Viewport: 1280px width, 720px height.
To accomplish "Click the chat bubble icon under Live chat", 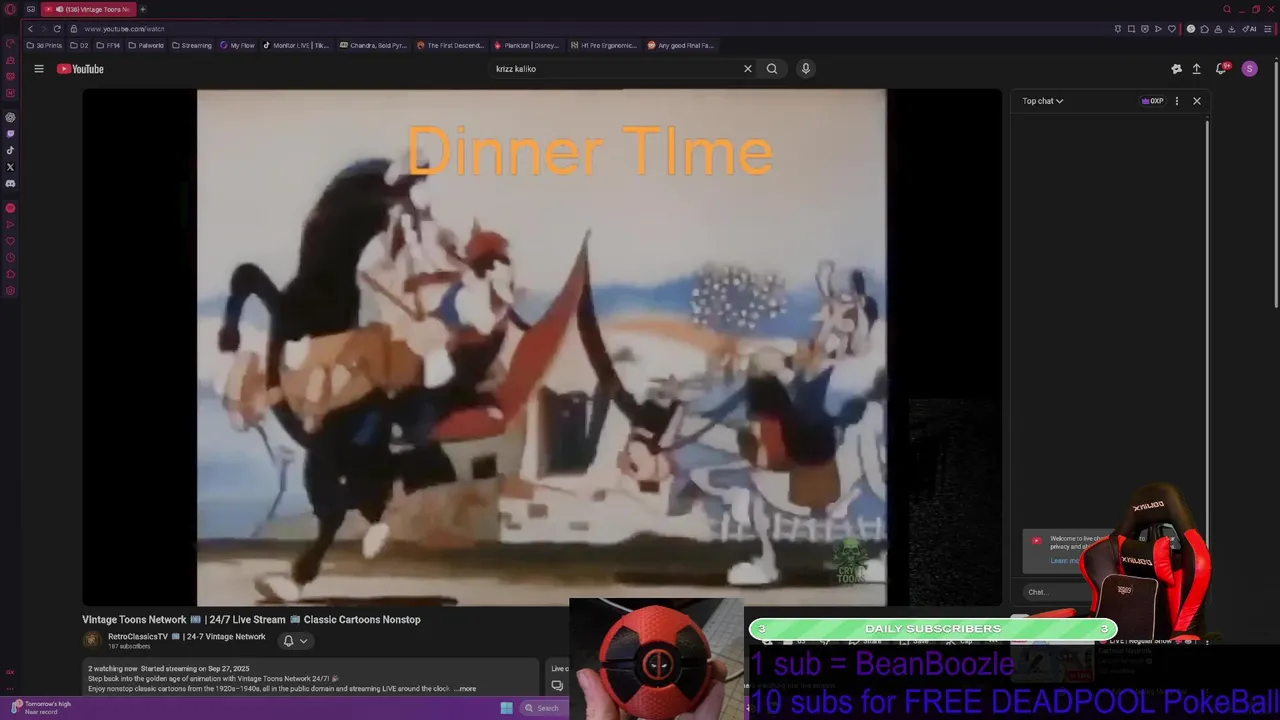I will click(x=557, y=686).
